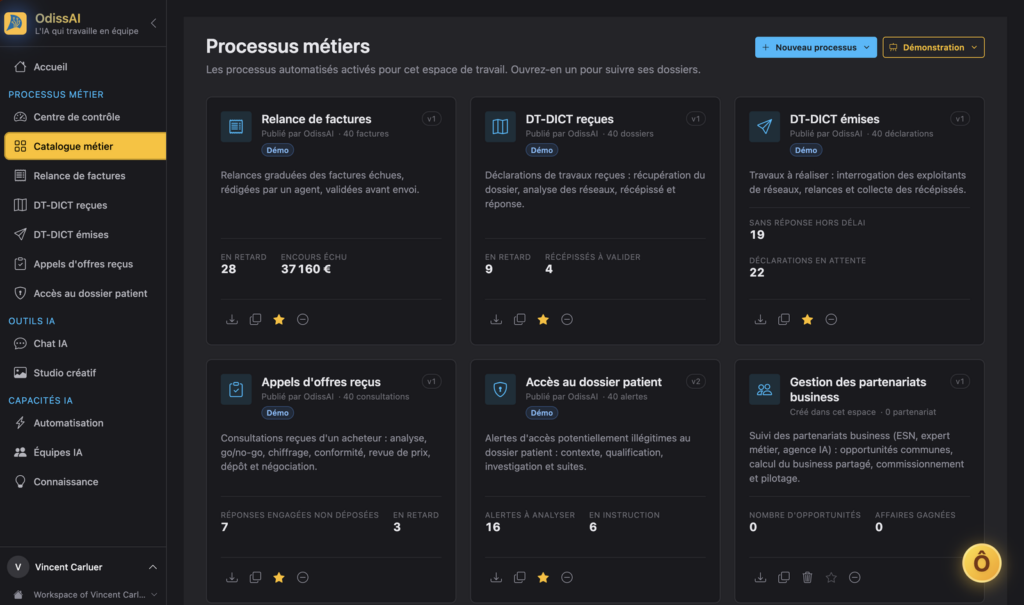The width and height of the screenshot is (1024, 605).
Task: Open the DT-DICT reçues card title
Action: 569,119
